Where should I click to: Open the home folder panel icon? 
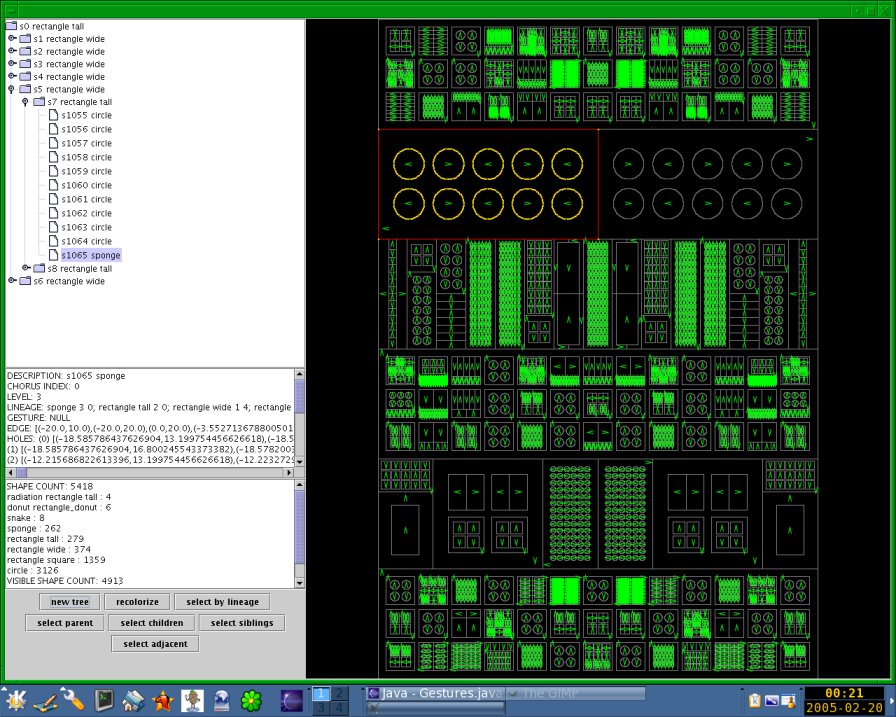point(134,700)
